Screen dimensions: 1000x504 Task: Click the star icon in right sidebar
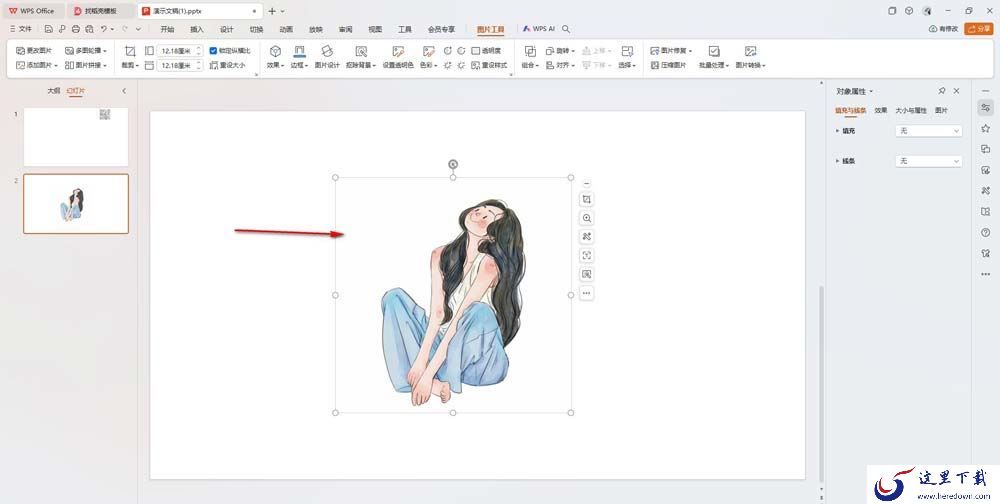click(x=985, y=128)
